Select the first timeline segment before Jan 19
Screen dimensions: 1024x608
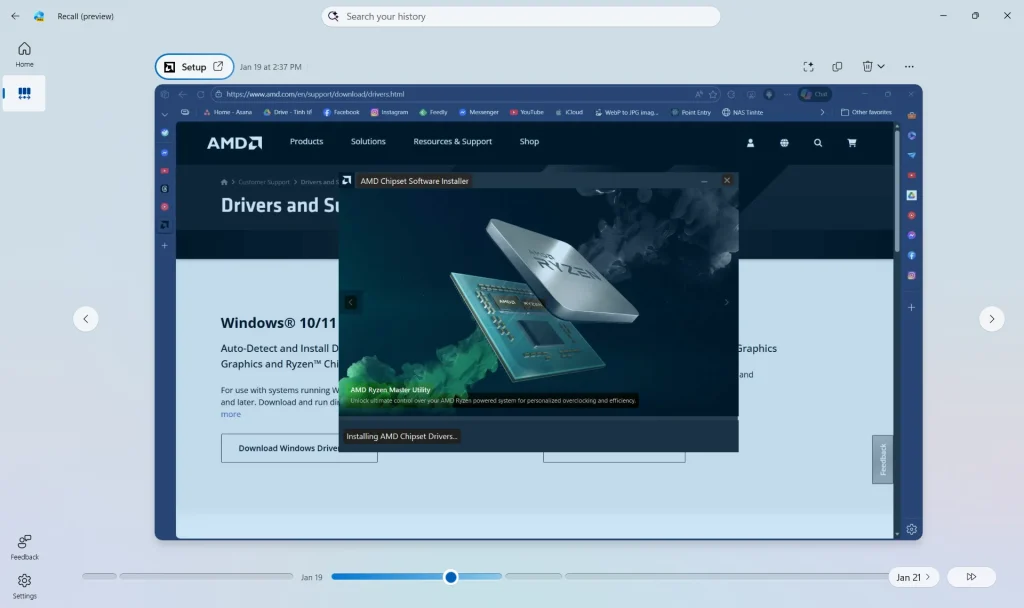coord(99,576)
